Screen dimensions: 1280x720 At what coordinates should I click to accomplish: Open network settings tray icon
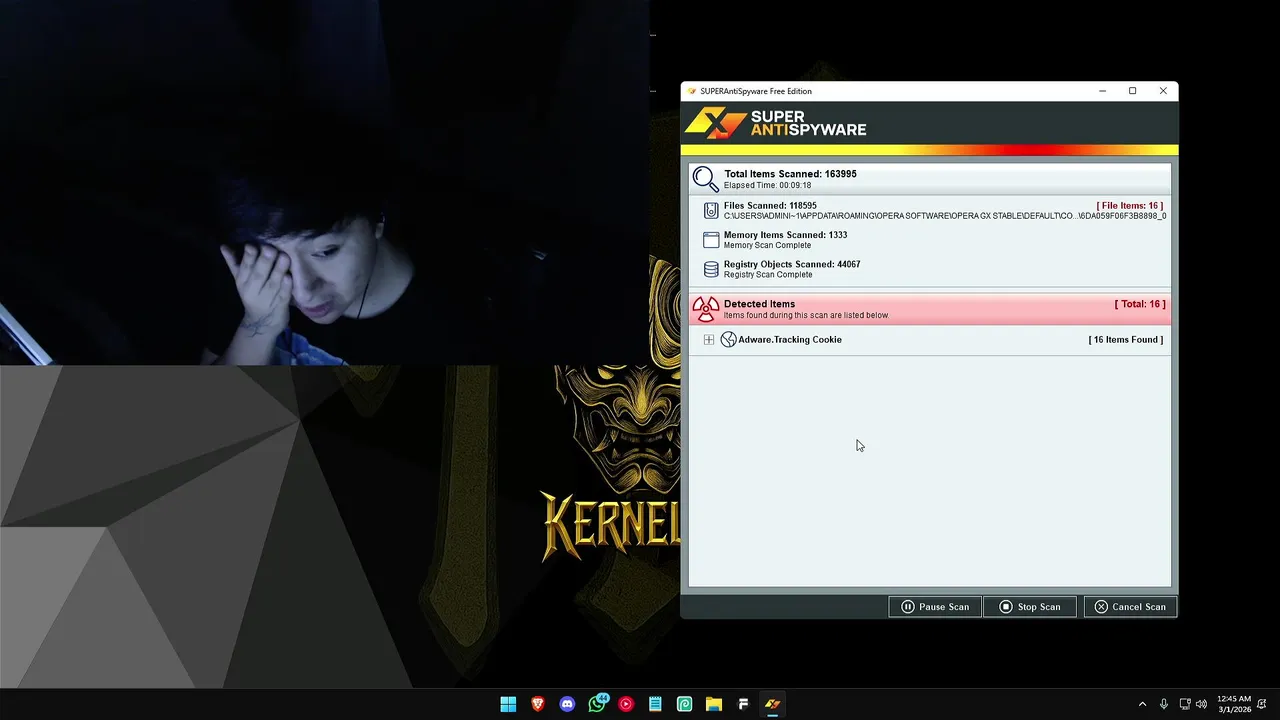coord(1185,704)
